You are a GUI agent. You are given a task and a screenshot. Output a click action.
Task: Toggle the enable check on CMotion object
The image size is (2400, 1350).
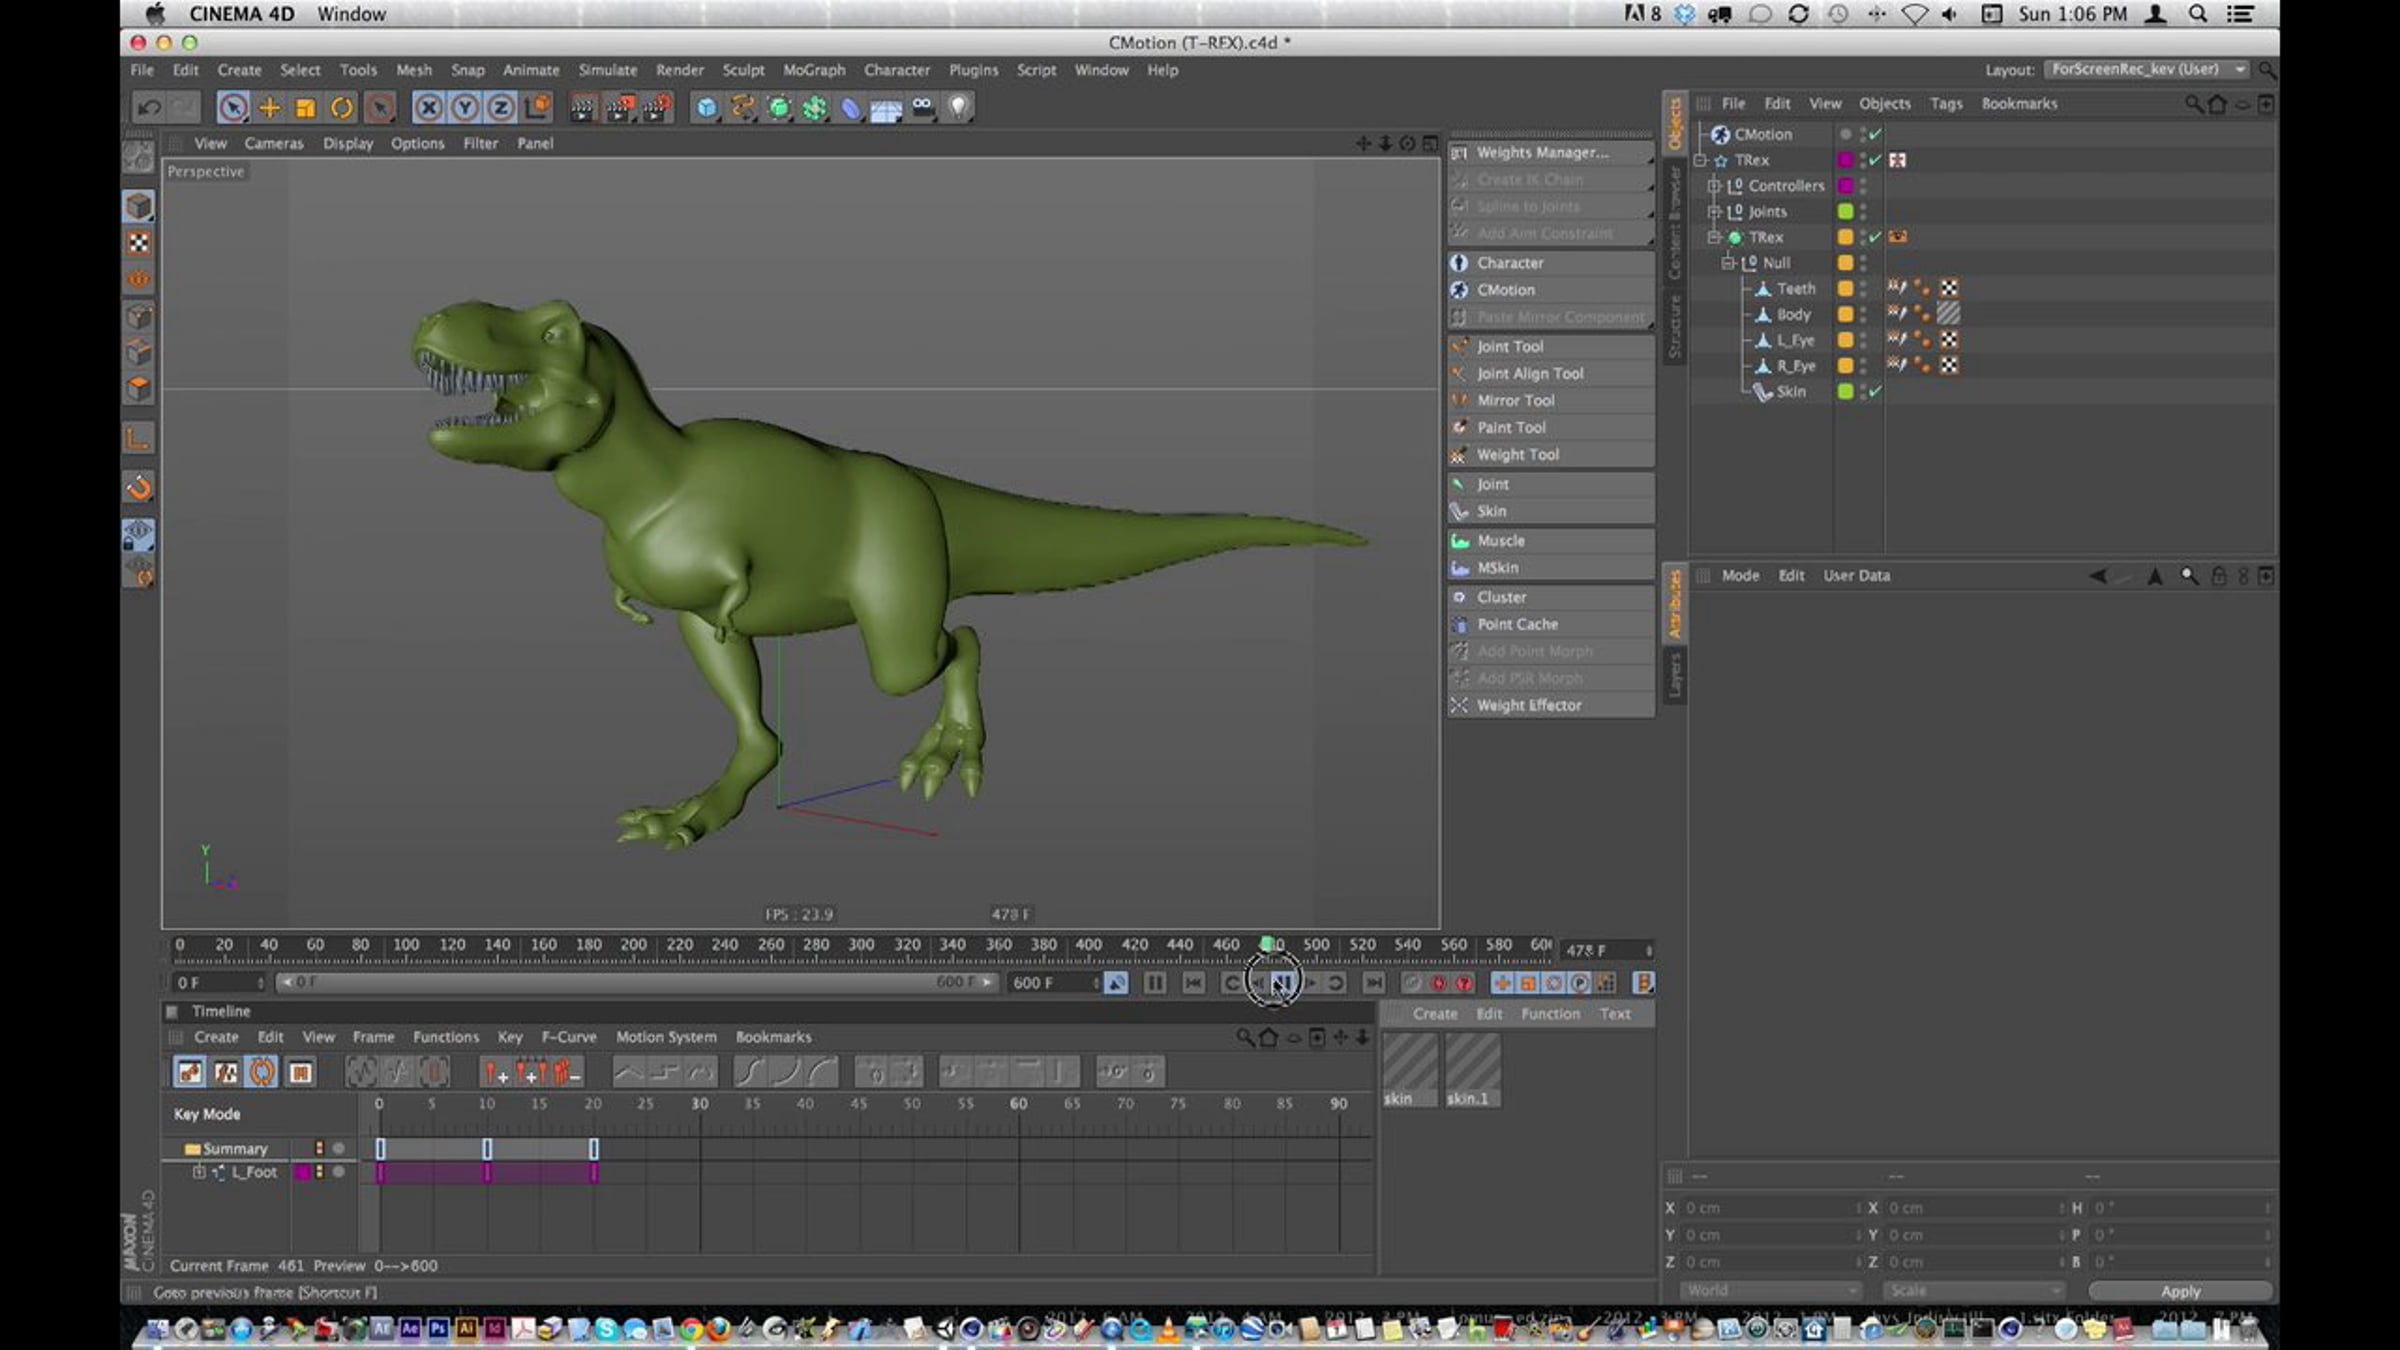pos(1875,134)
